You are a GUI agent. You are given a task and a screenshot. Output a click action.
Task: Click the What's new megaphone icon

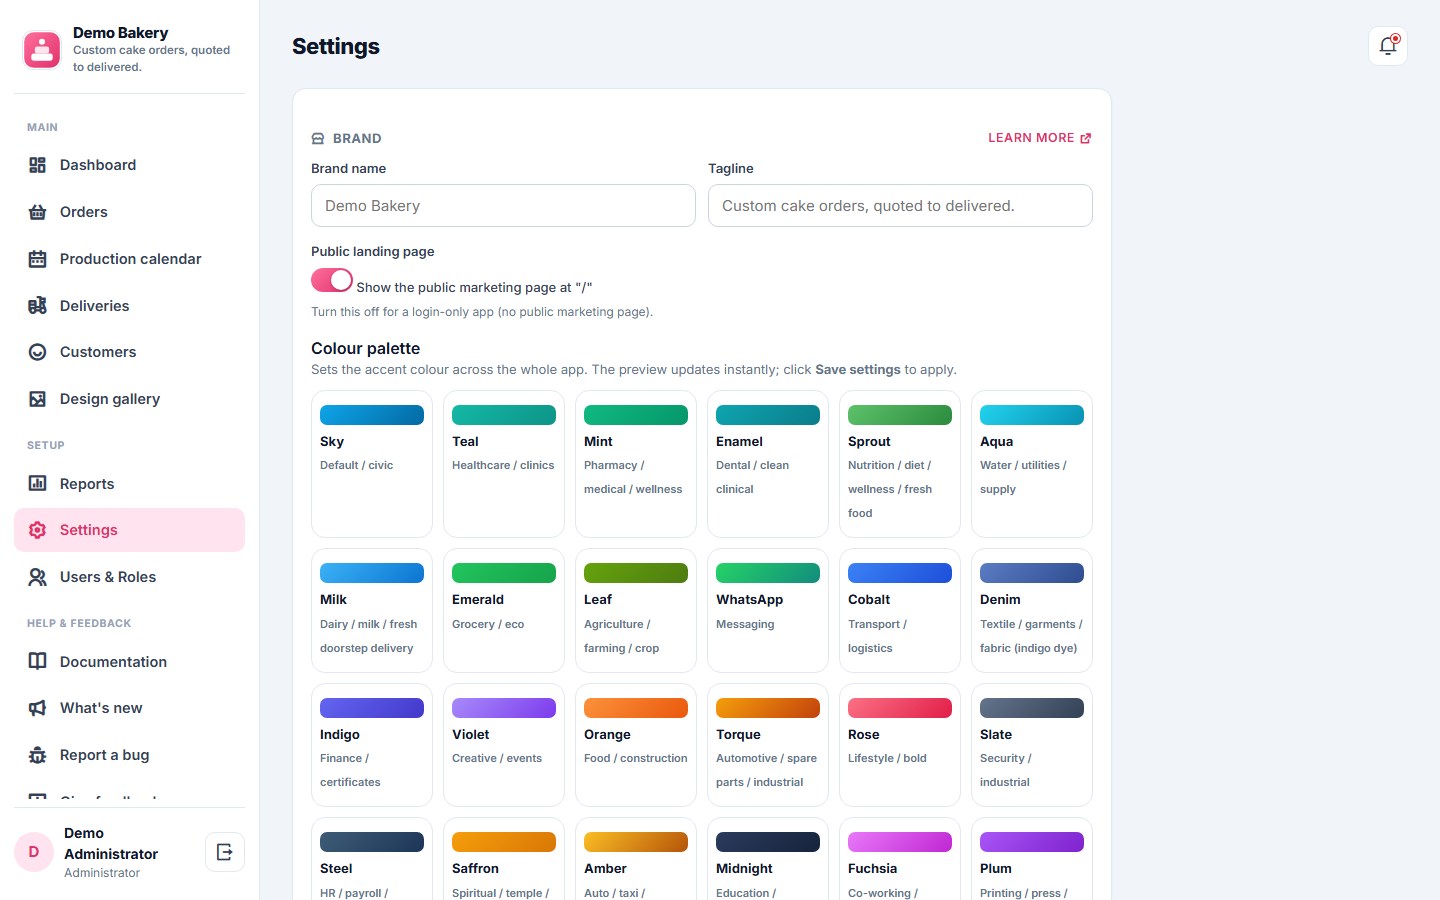(x=37, y=708)
